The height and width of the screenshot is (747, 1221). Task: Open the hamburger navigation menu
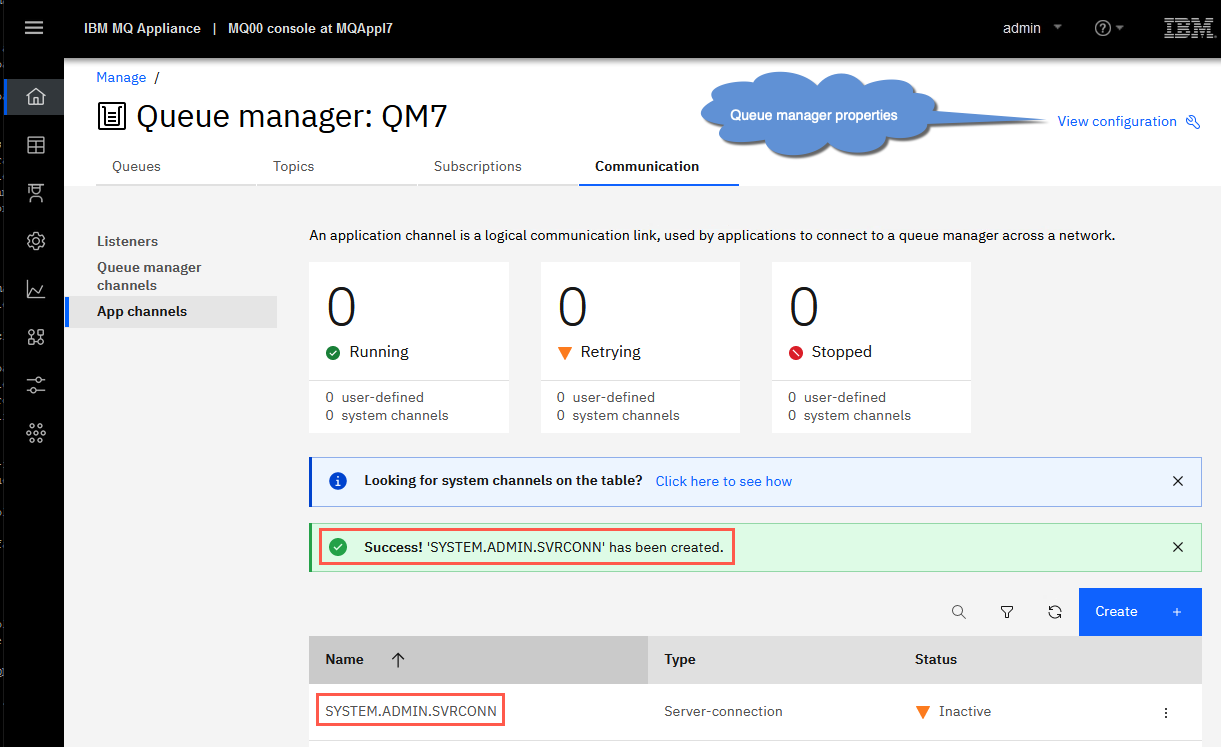pos(34,28)
